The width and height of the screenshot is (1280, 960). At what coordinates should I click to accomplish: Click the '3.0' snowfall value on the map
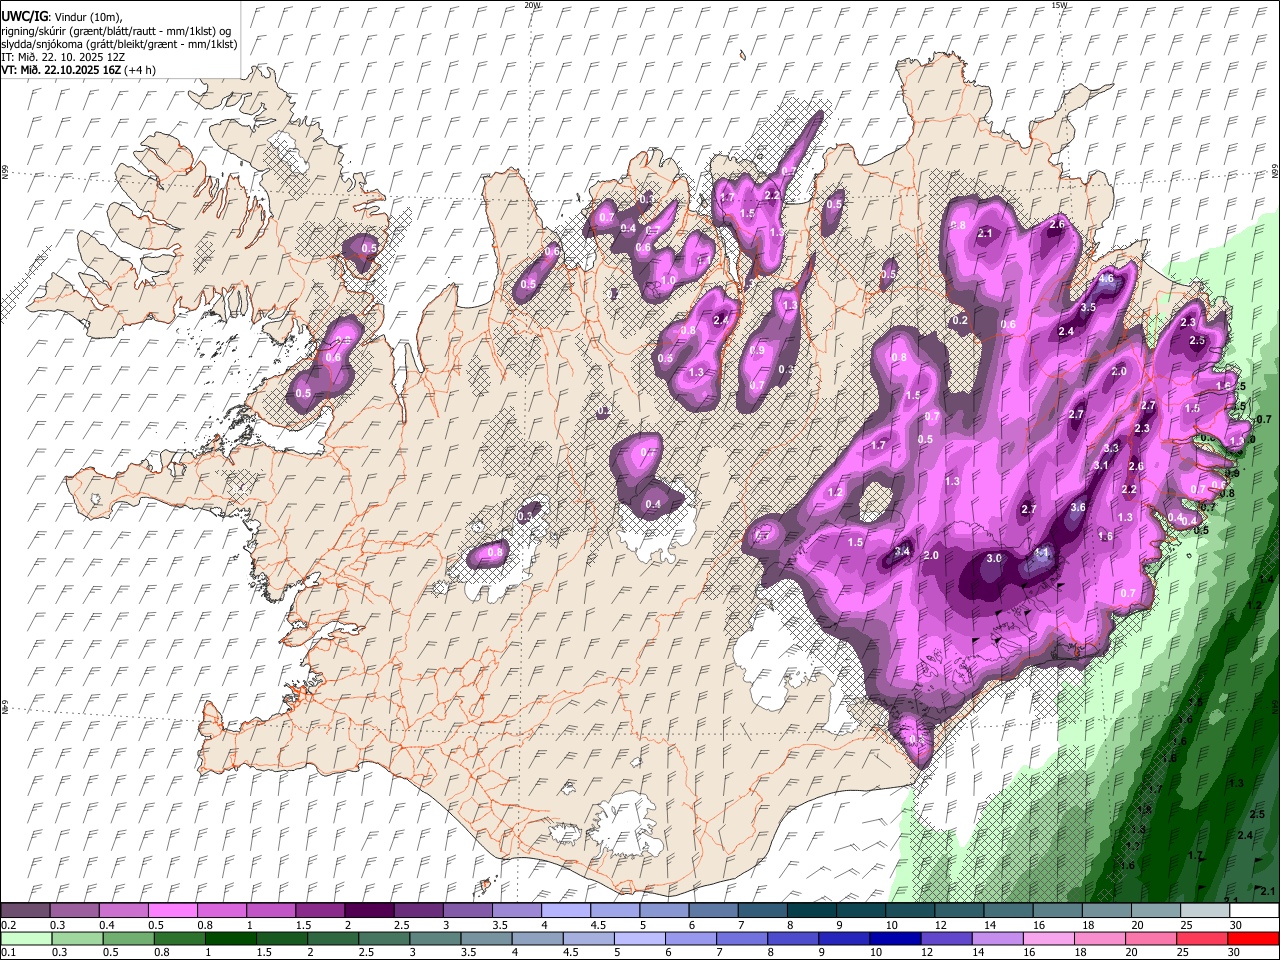coord(994,558)
